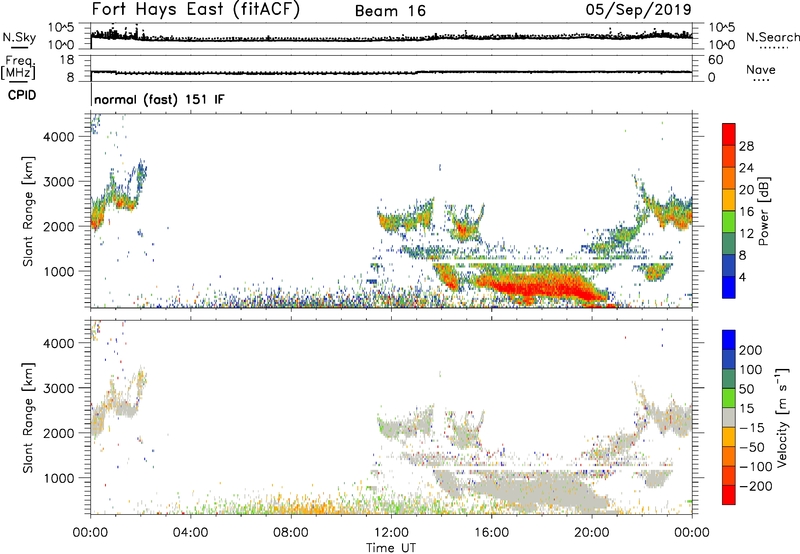
Task: Click the '3000' tick on velocity panel
Action: 59,388
